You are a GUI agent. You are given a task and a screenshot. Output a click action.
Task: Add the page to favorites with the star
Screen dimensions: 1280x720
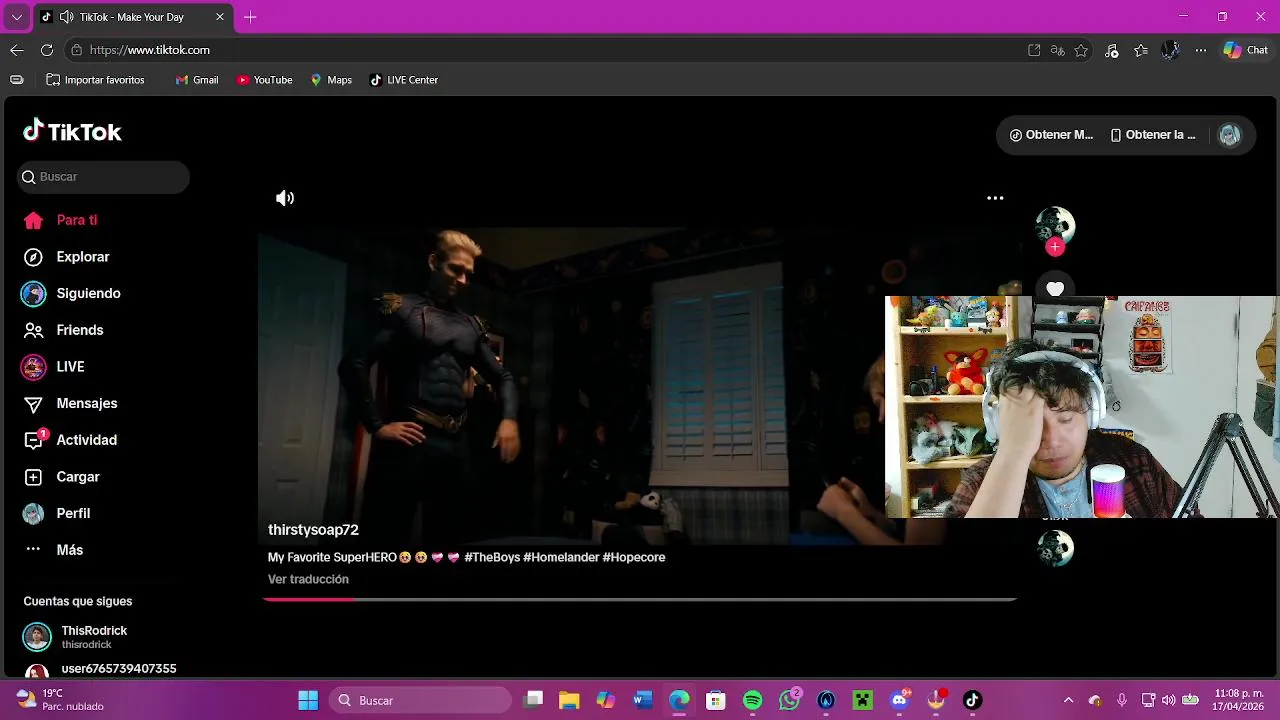(1081, 50)
